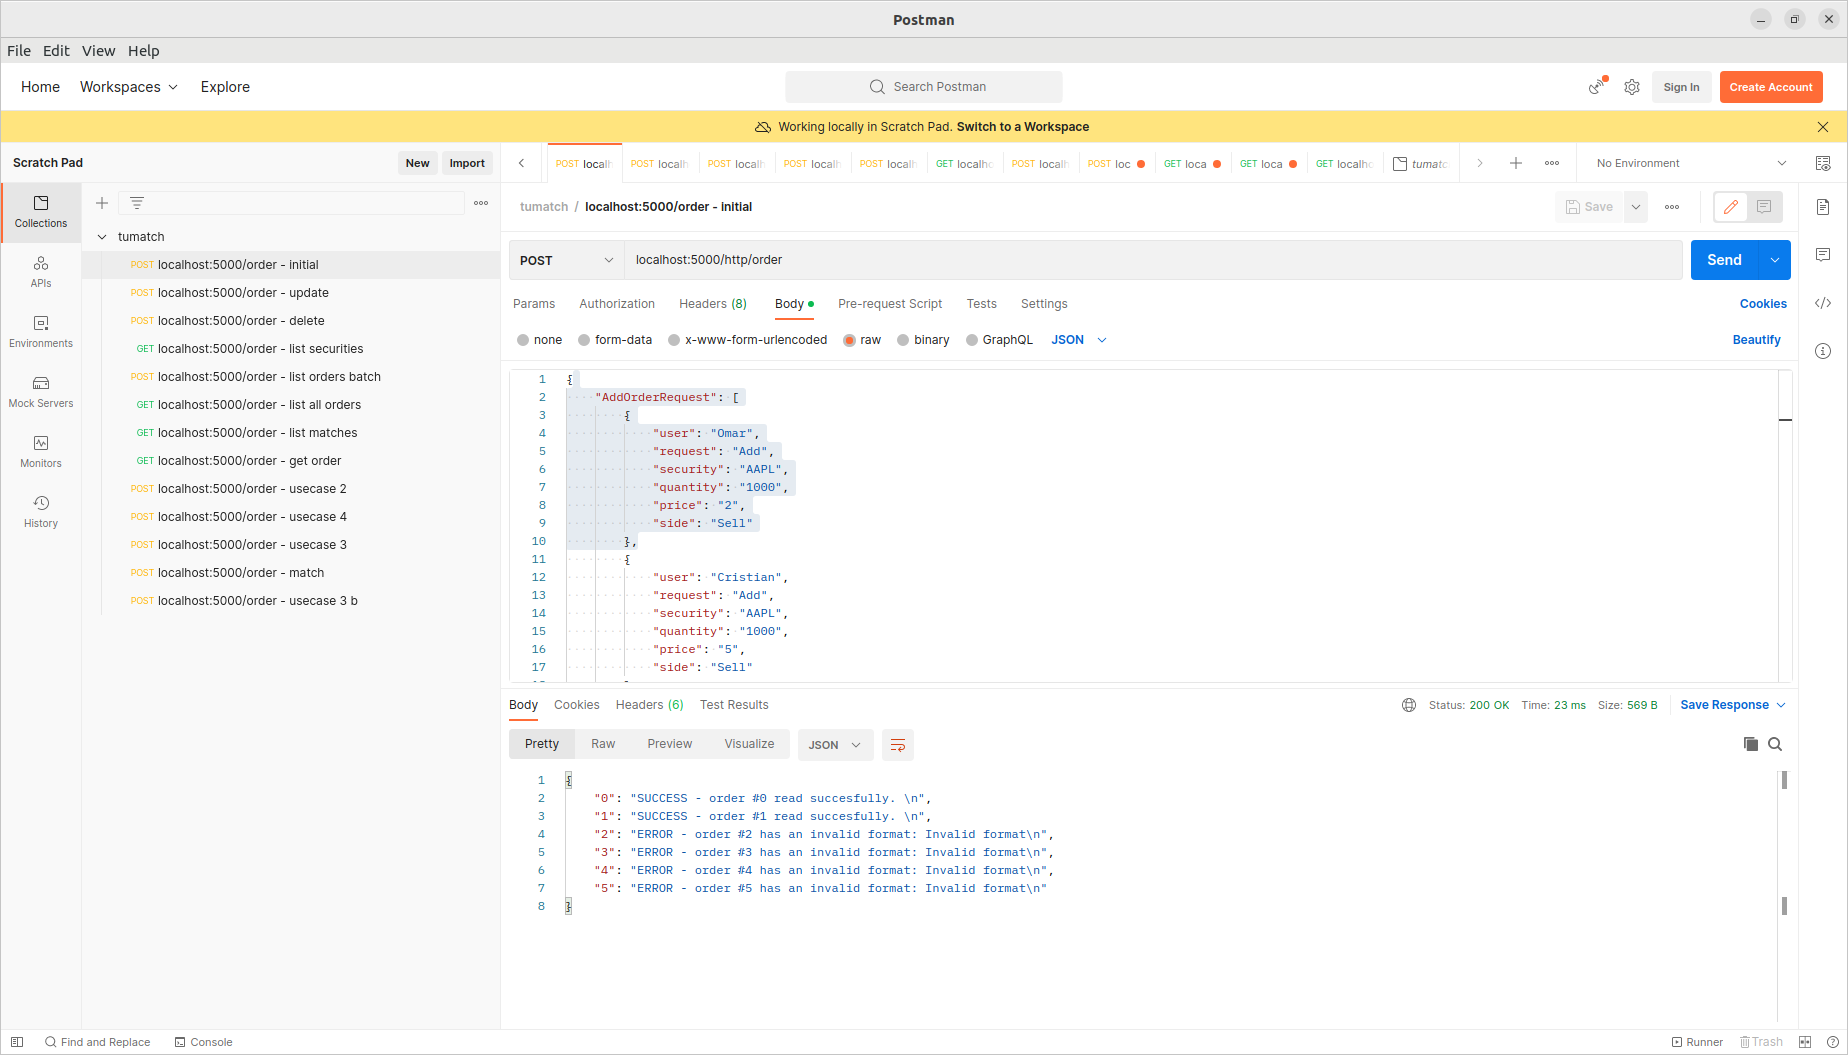Screen dimensions: 1848x1055
Task: Open the request Info icon
Action: click(1823, 351)
